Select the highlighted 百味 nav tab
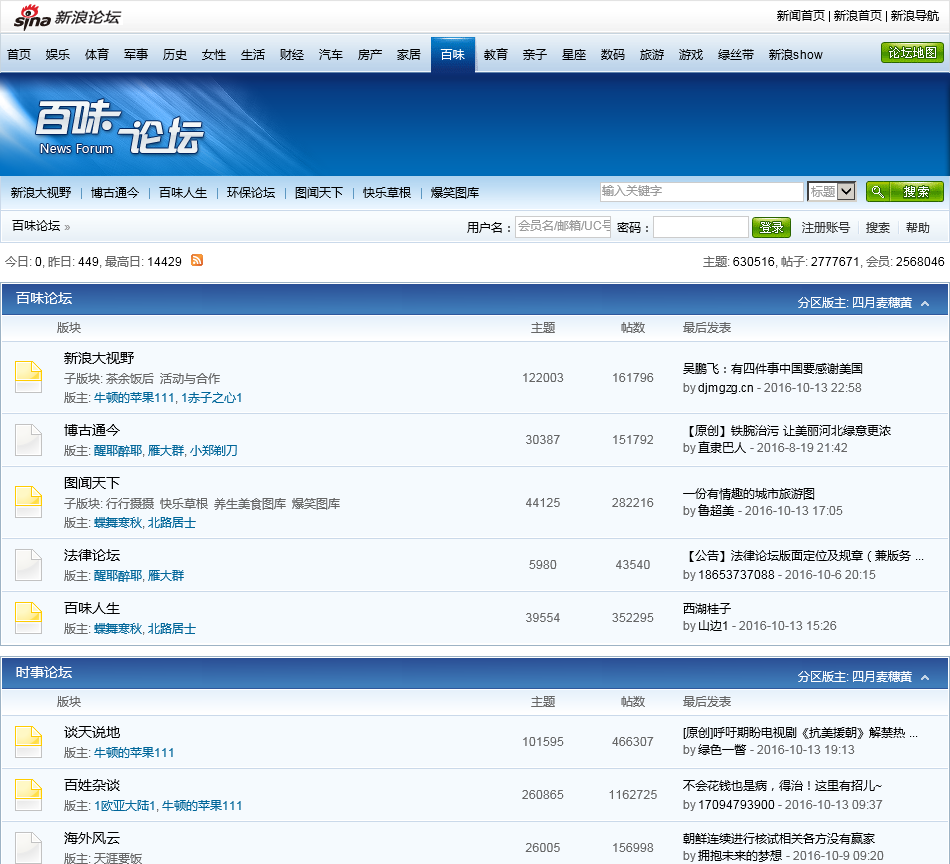The image size is (950, 864). (453, 55)
